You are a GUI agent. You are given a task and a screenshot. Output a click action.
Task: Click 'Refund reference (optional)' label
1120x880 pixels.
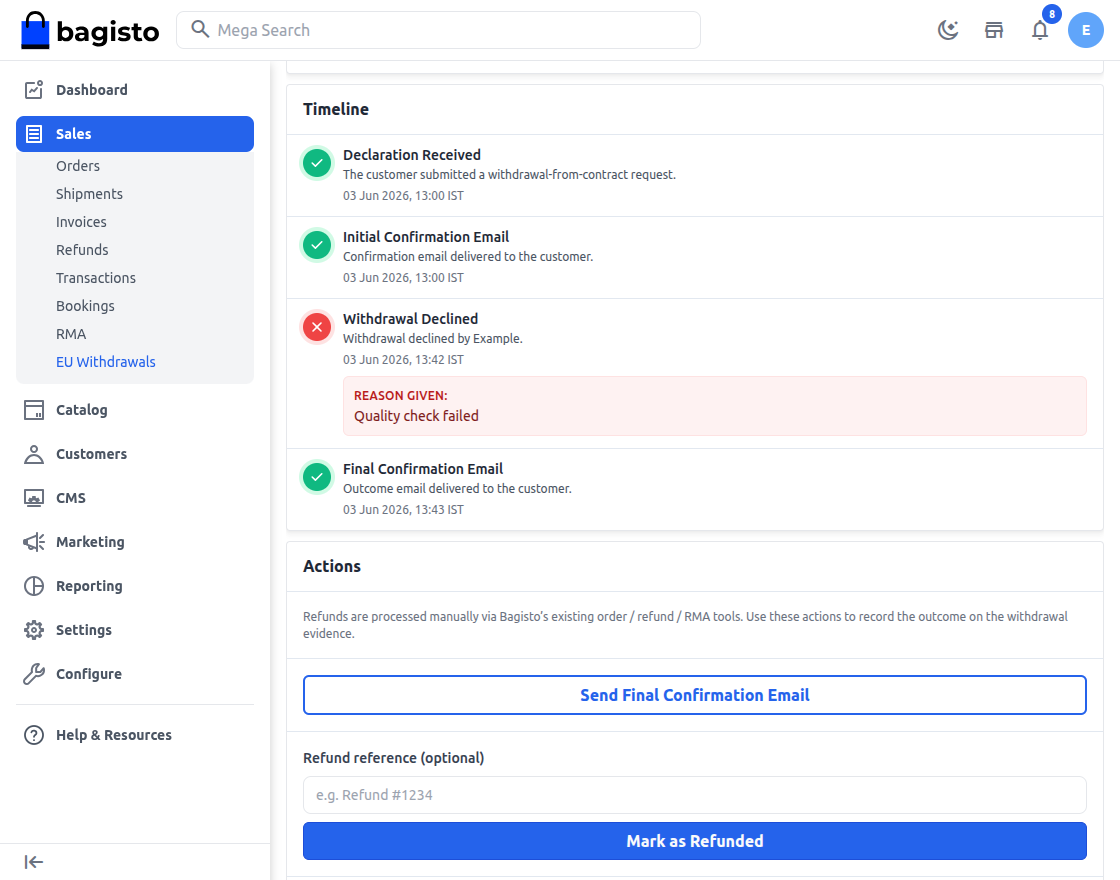(x=394, y=758)
